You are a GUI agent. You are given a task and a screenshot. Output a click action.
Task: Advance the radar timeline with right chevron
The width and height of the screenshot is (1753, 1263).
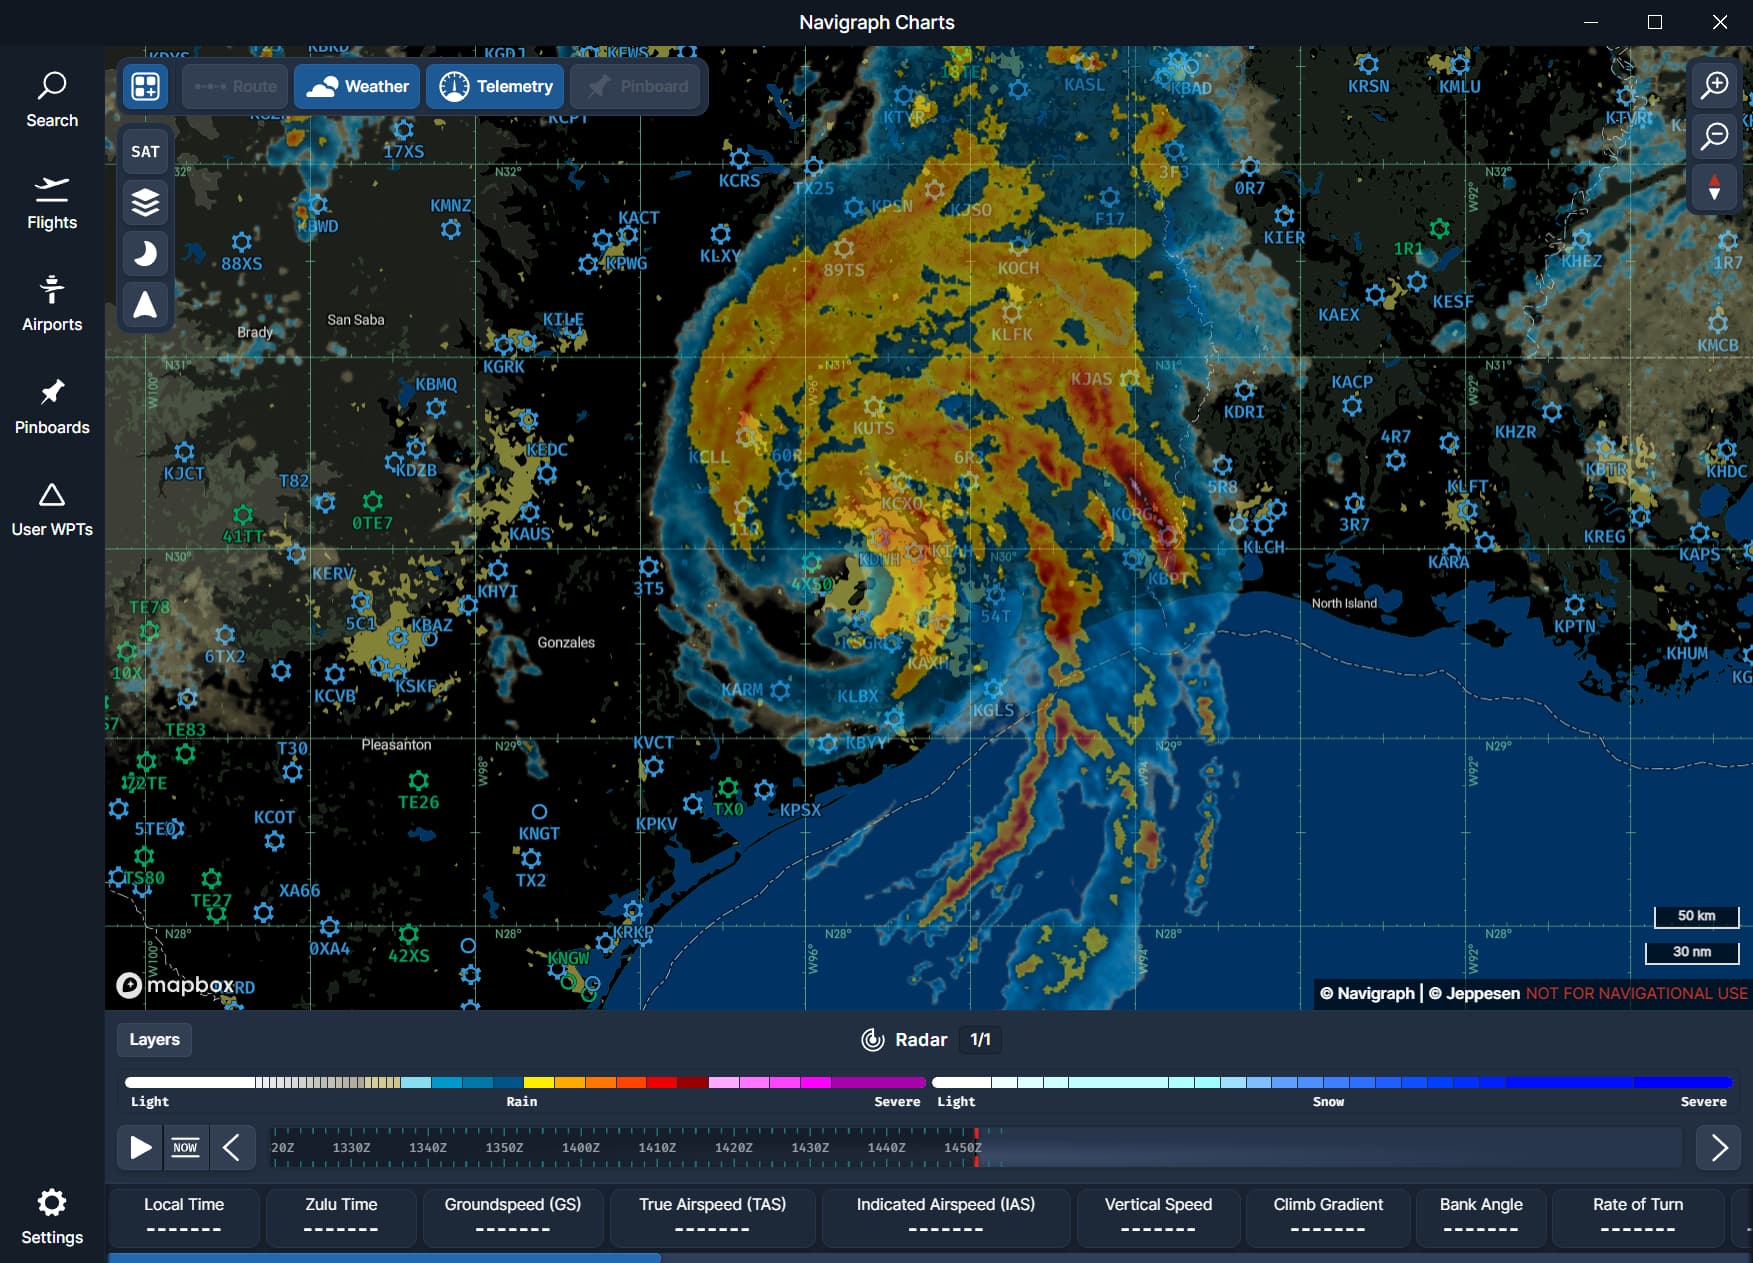click(x=1719, y=1147)
